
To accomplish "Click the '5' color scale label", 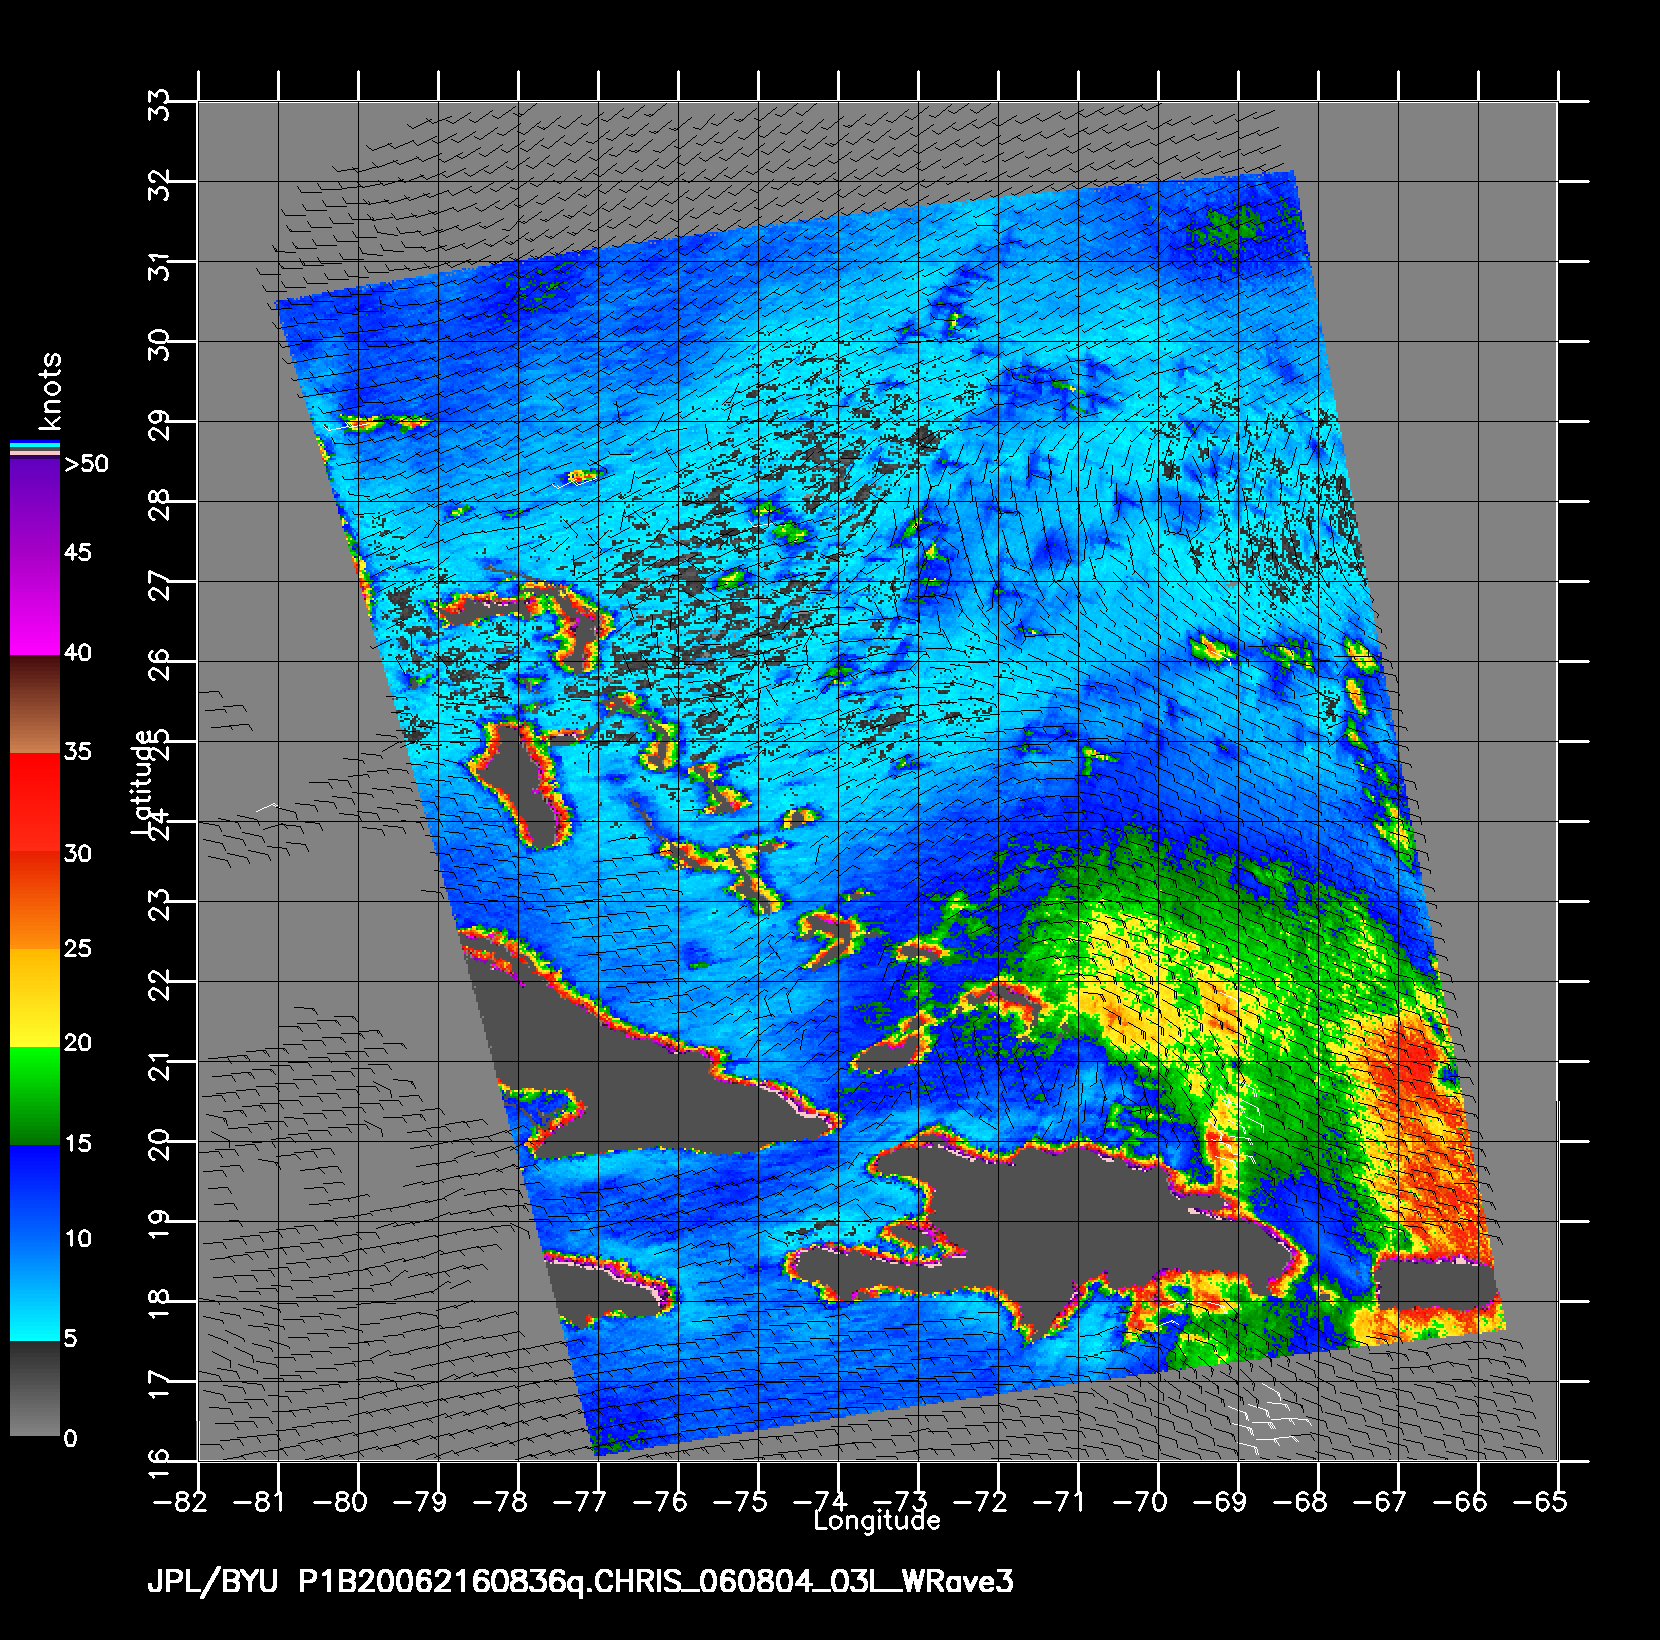I will click(70, 1338).
